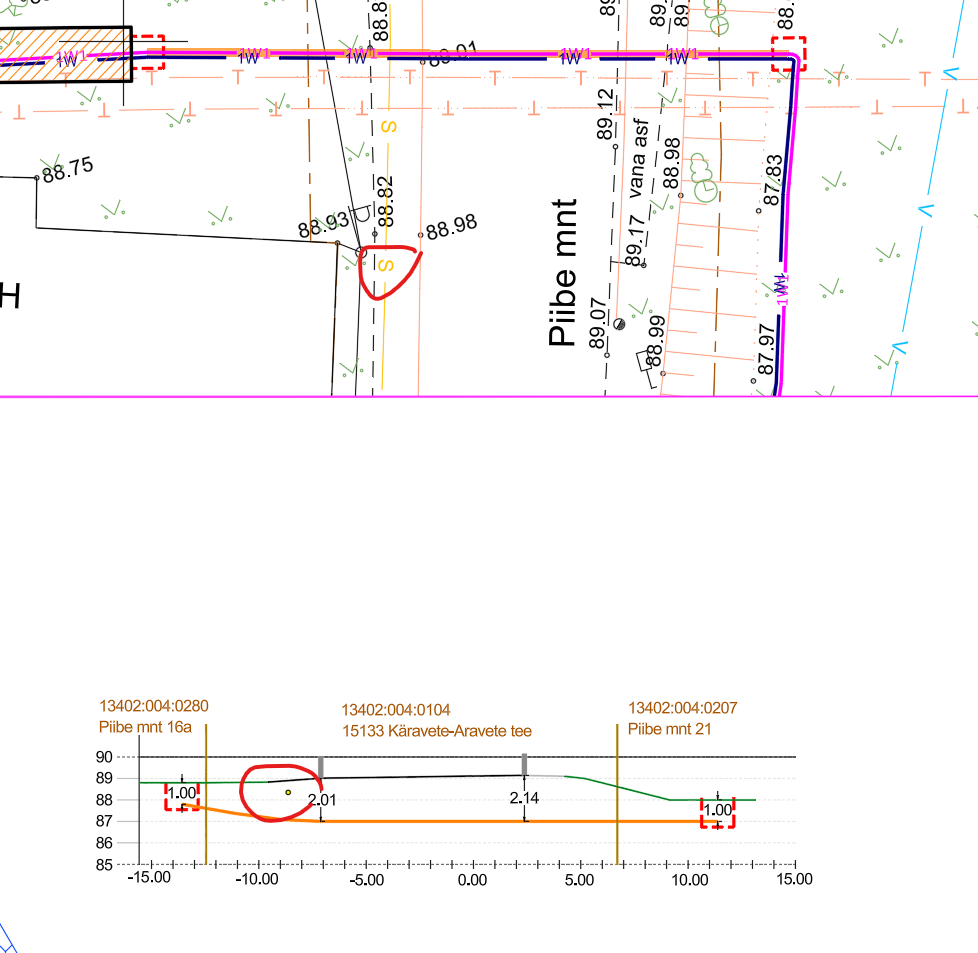Click the red dashed box beside the hatched building
Viewport: 978px width, 953px height.
coord(149,52)
